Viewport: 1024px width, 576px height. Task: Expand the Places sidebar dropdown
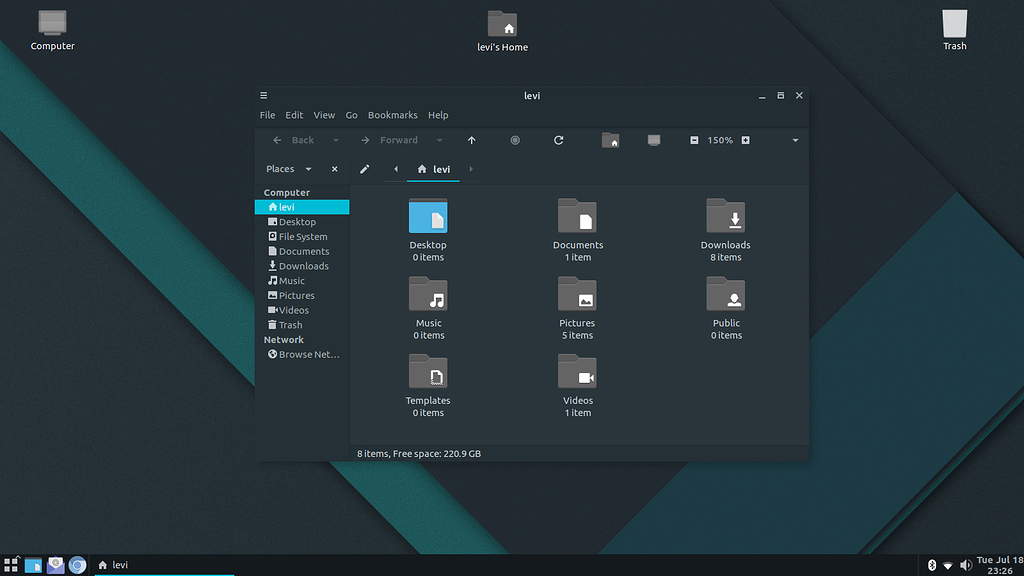[x=308, y=169]
